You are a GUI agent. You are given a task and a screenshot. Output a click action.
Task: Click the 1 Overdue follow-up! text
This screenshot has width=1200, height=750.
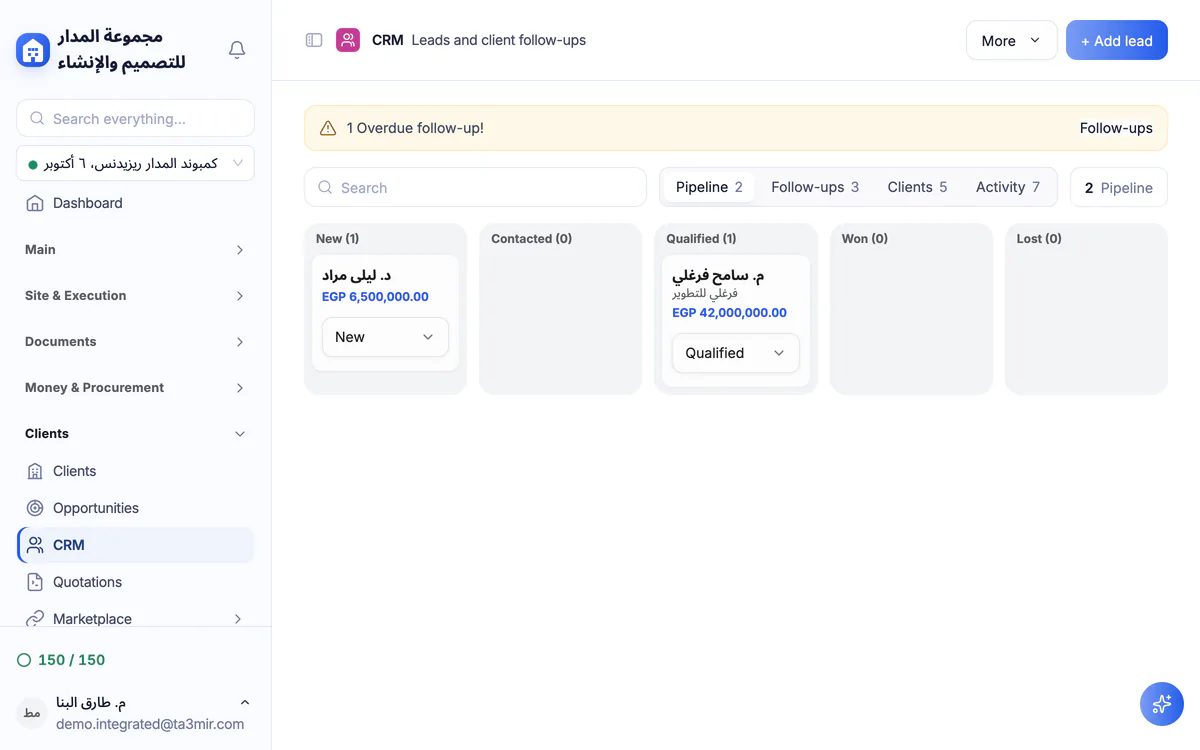point(415,128)
